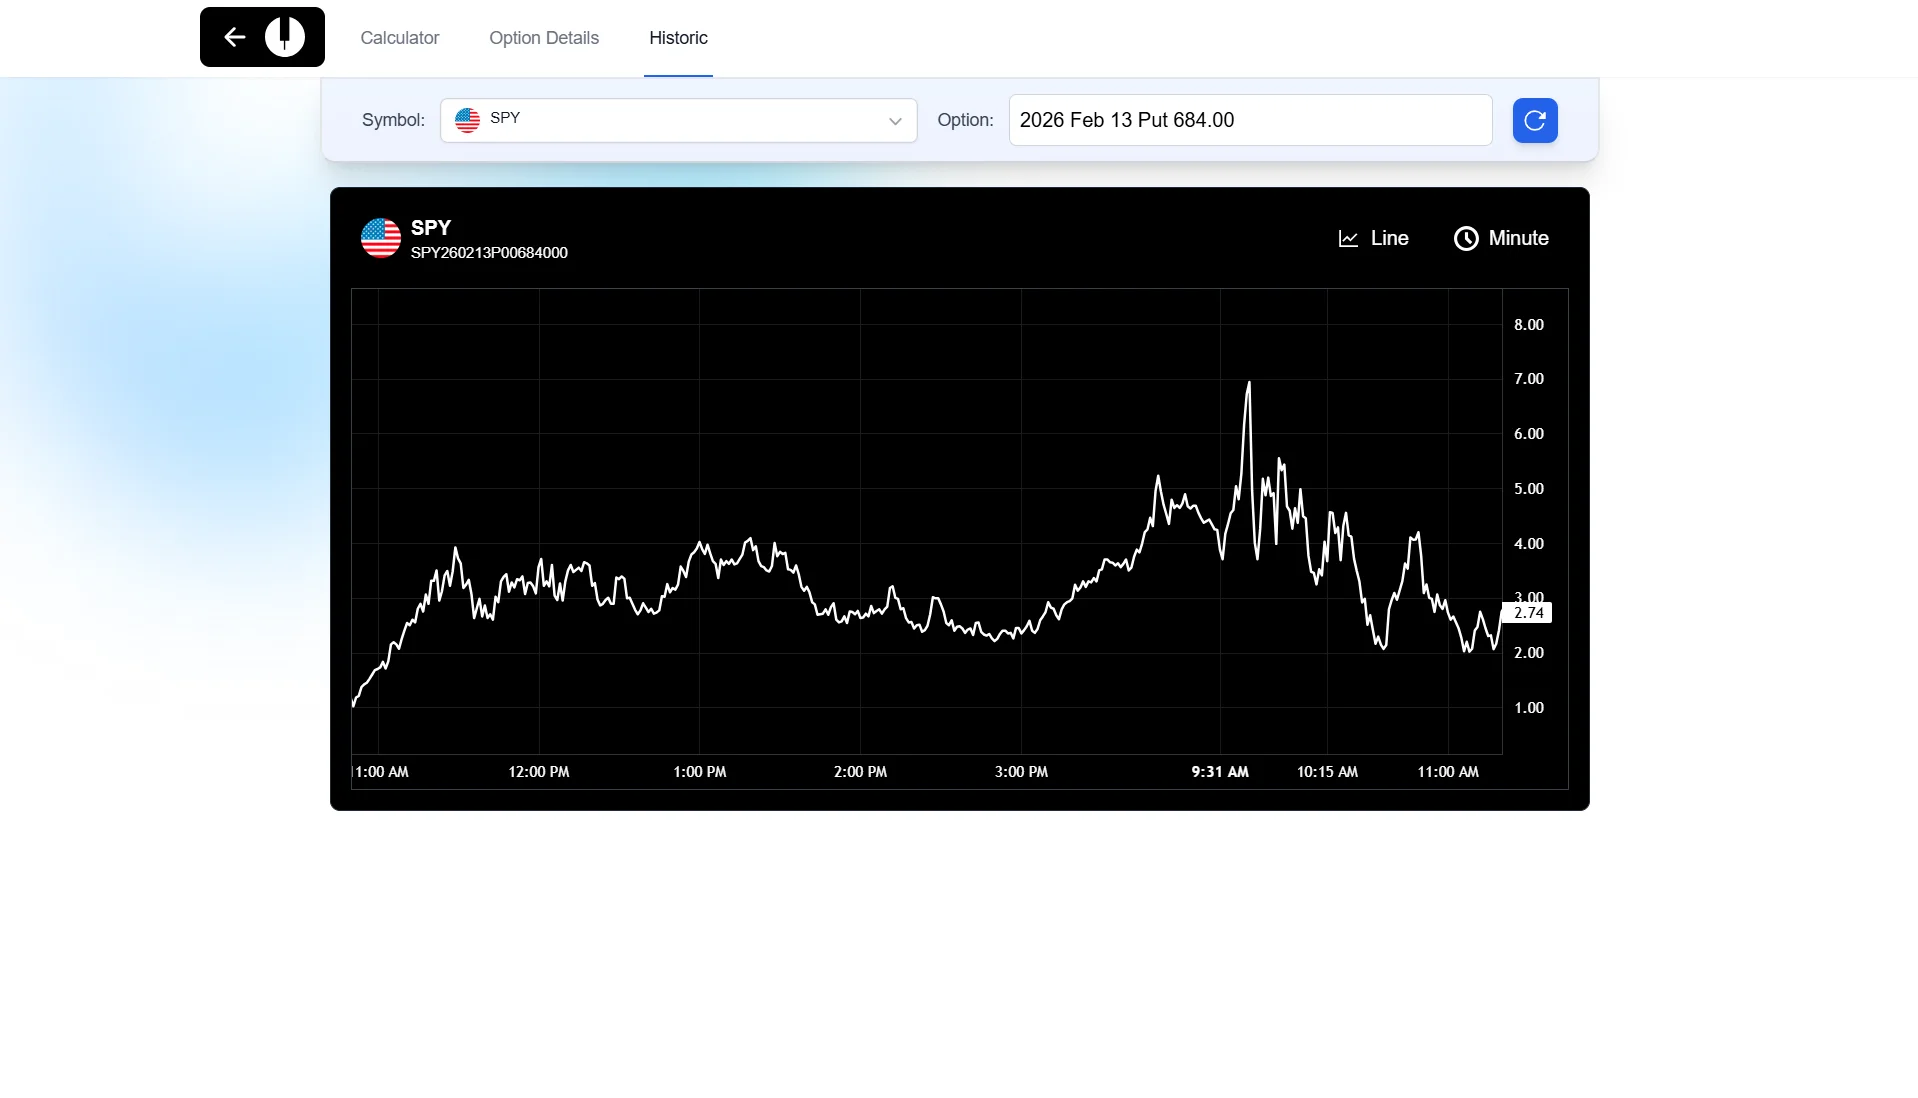This screenshot has width=1918, height=1098.
Task: Click the US flag icon in symbol selector
Action: pyautogui.click(x=467, y=120)
